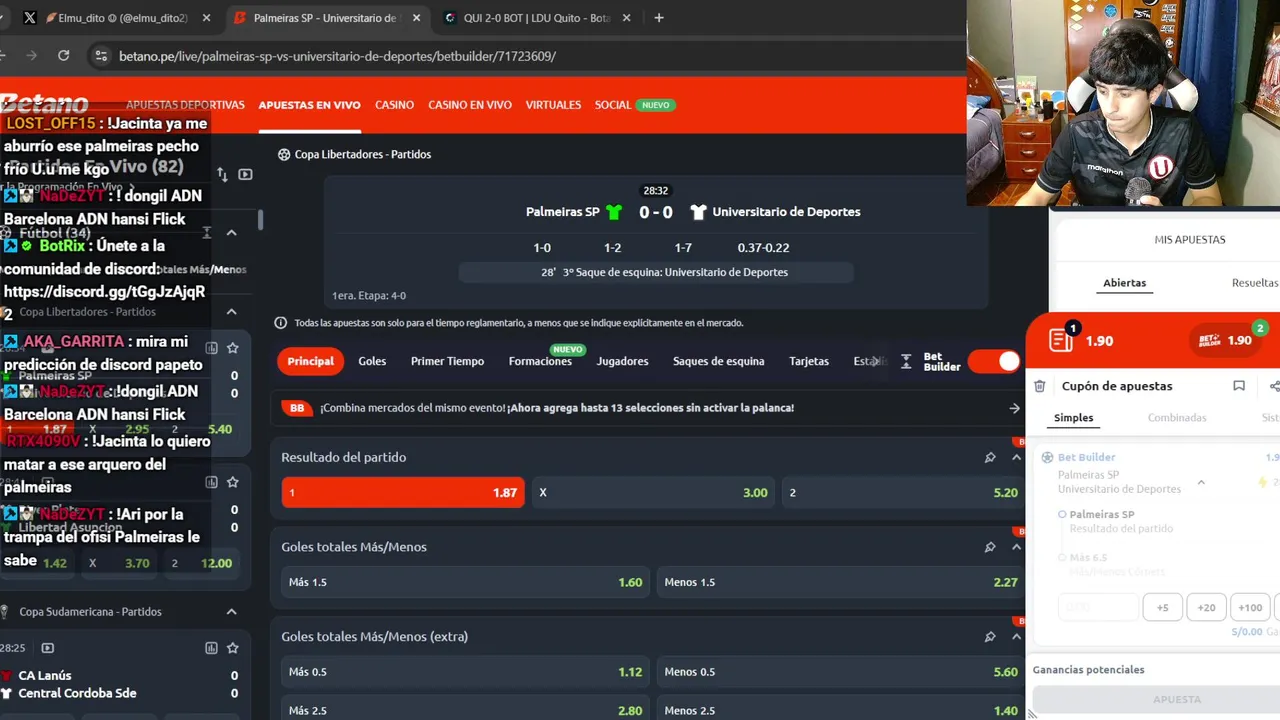This screenshot has height=720, width=1280.
Task: Close the Elmu_dito X tab
Action: 207,18
